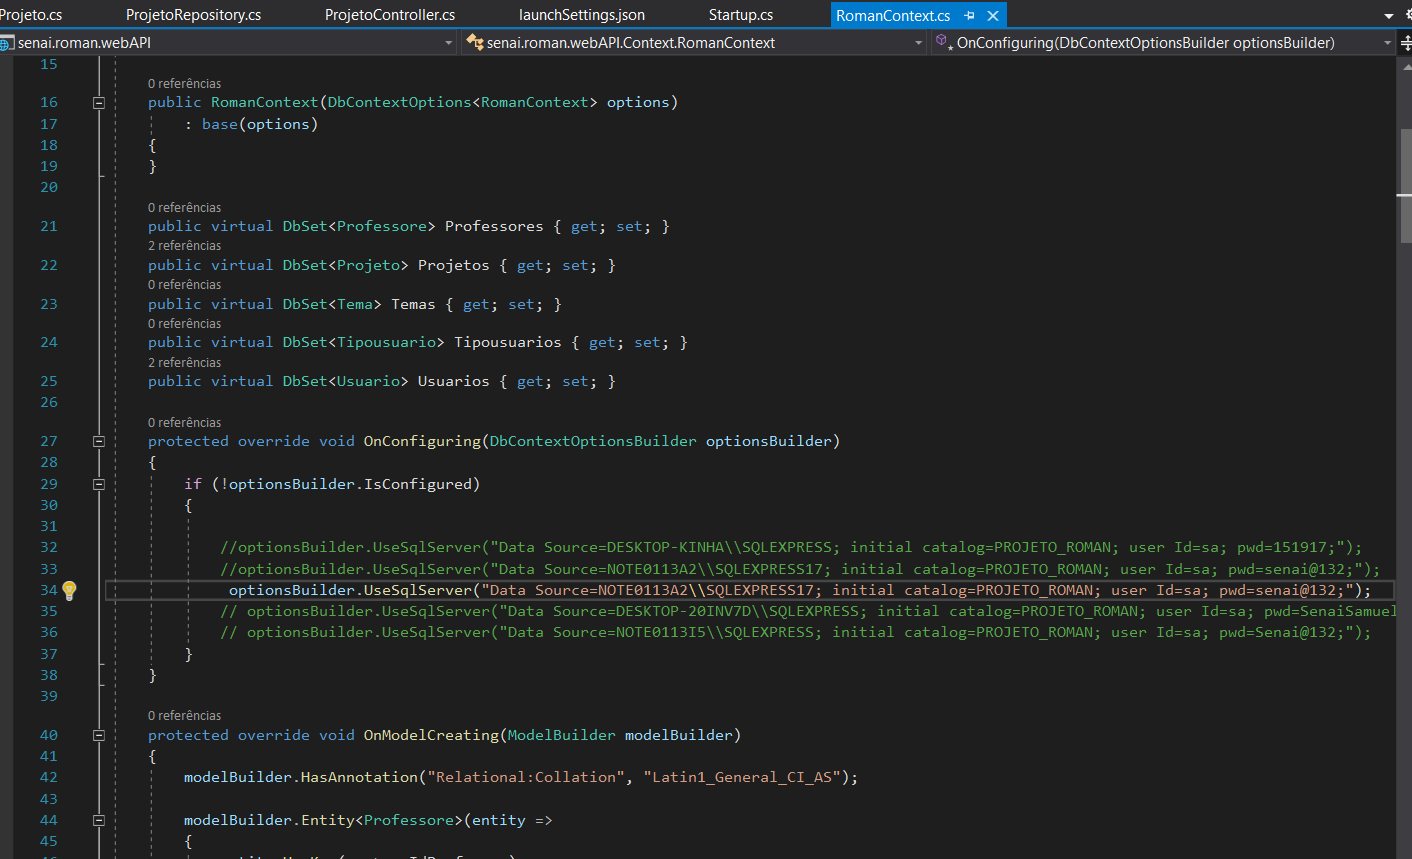Click 'UseSqlServer' on active line 34
Image resolution: width=1412 pixels, height=859 pixels.
point(417,590)
